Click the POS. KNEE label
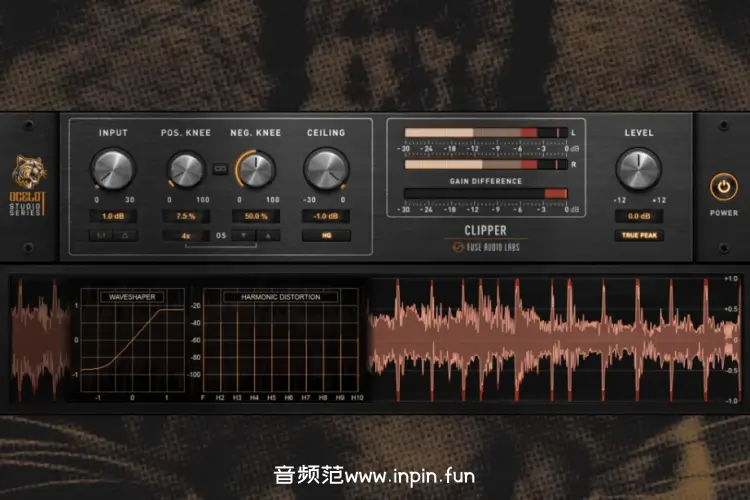 click(x=186, y=133)
